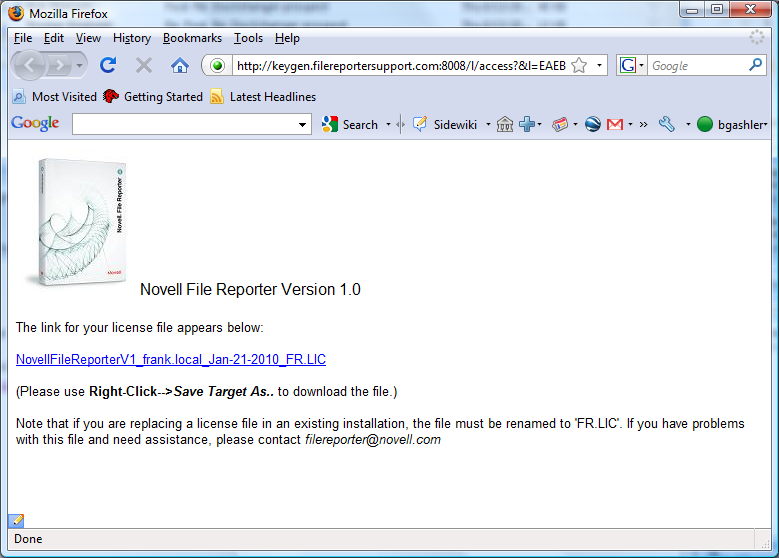Open the History menu
The image size is (779, 558).
(x=132, y=38)
